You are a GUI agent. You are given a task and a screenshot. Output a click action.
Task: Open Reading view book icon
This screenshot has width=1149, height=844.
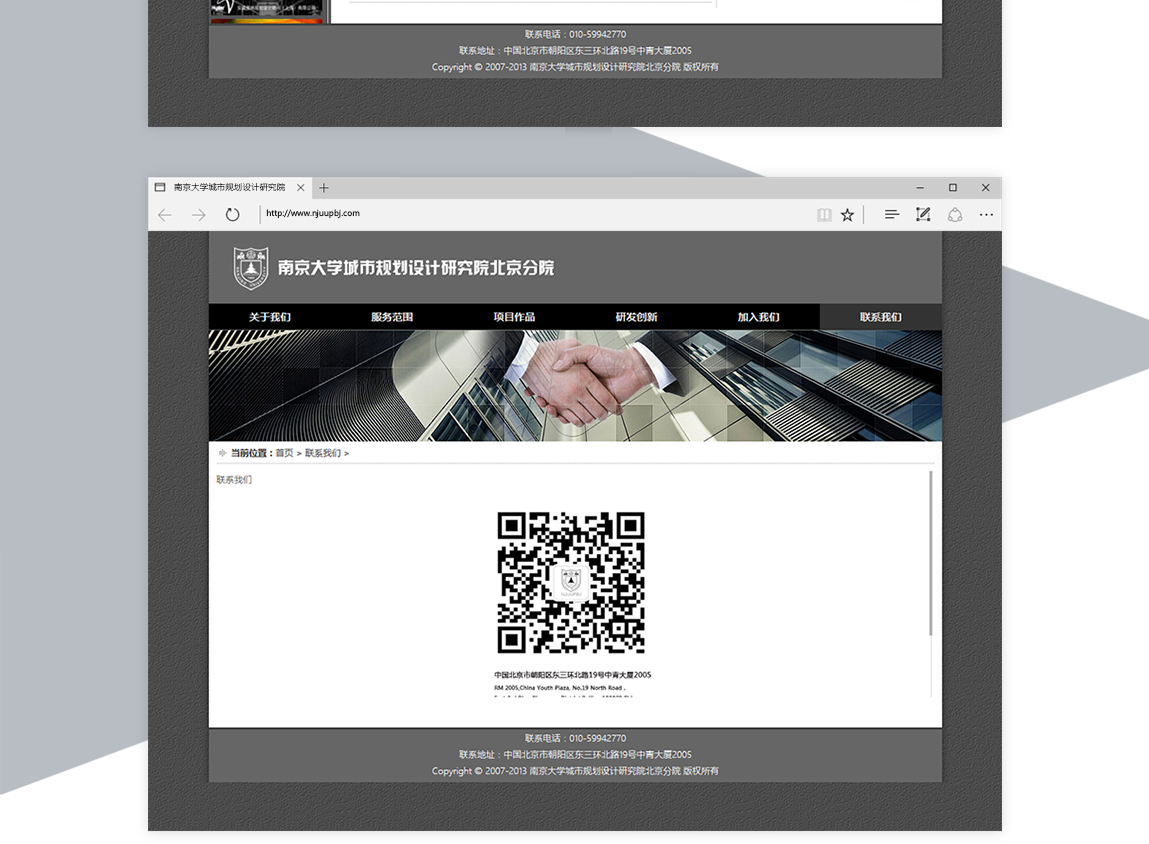coord(824,215)
